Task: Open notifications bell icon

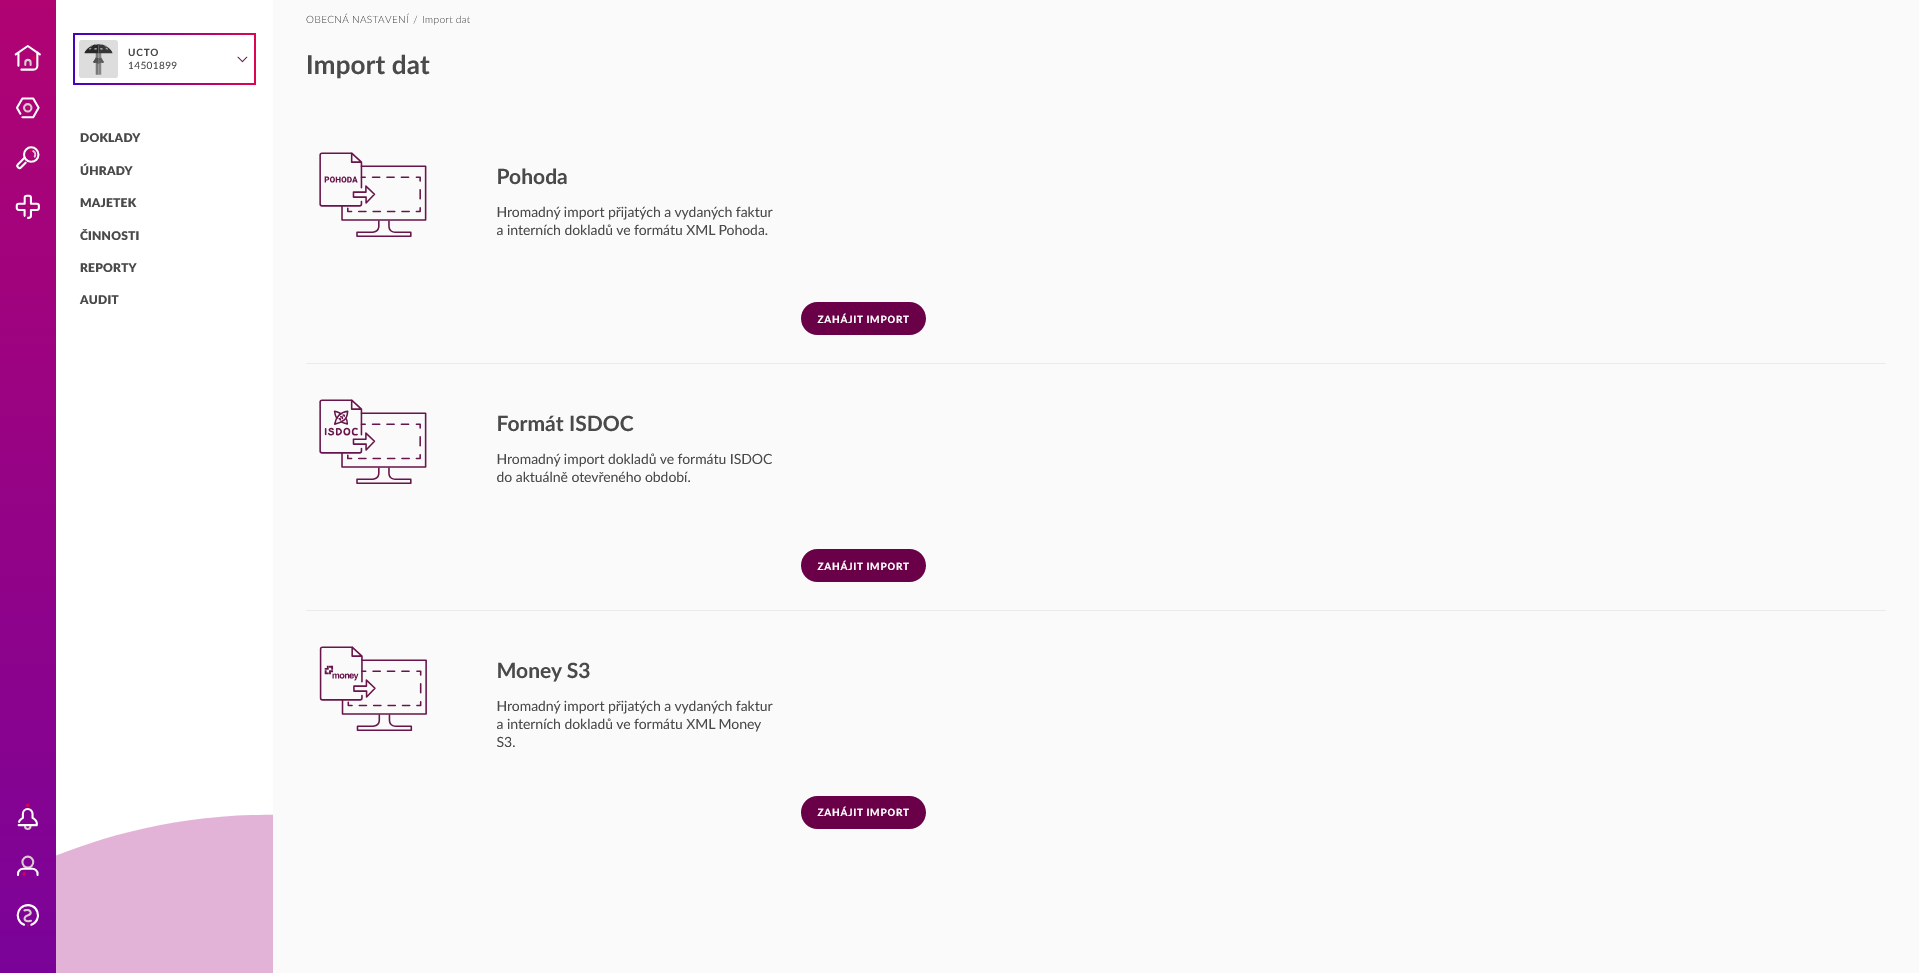Action: point(28,819)
